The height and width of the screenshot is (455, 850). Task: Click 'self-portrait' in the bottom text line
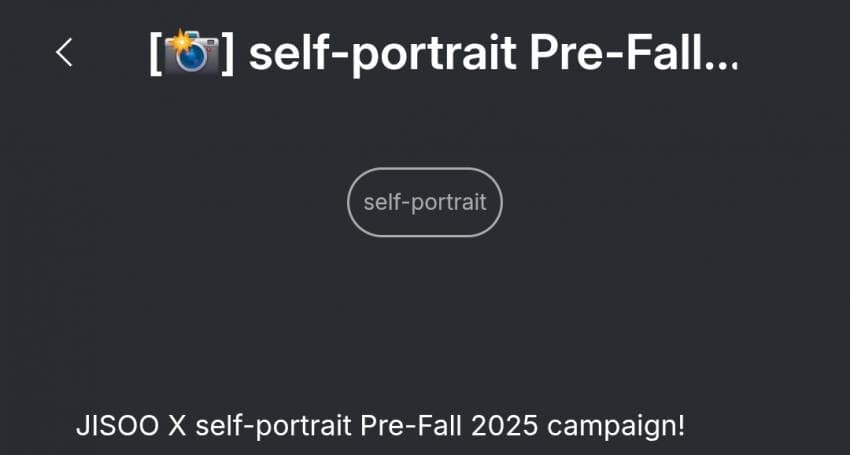tap(274, 428)
